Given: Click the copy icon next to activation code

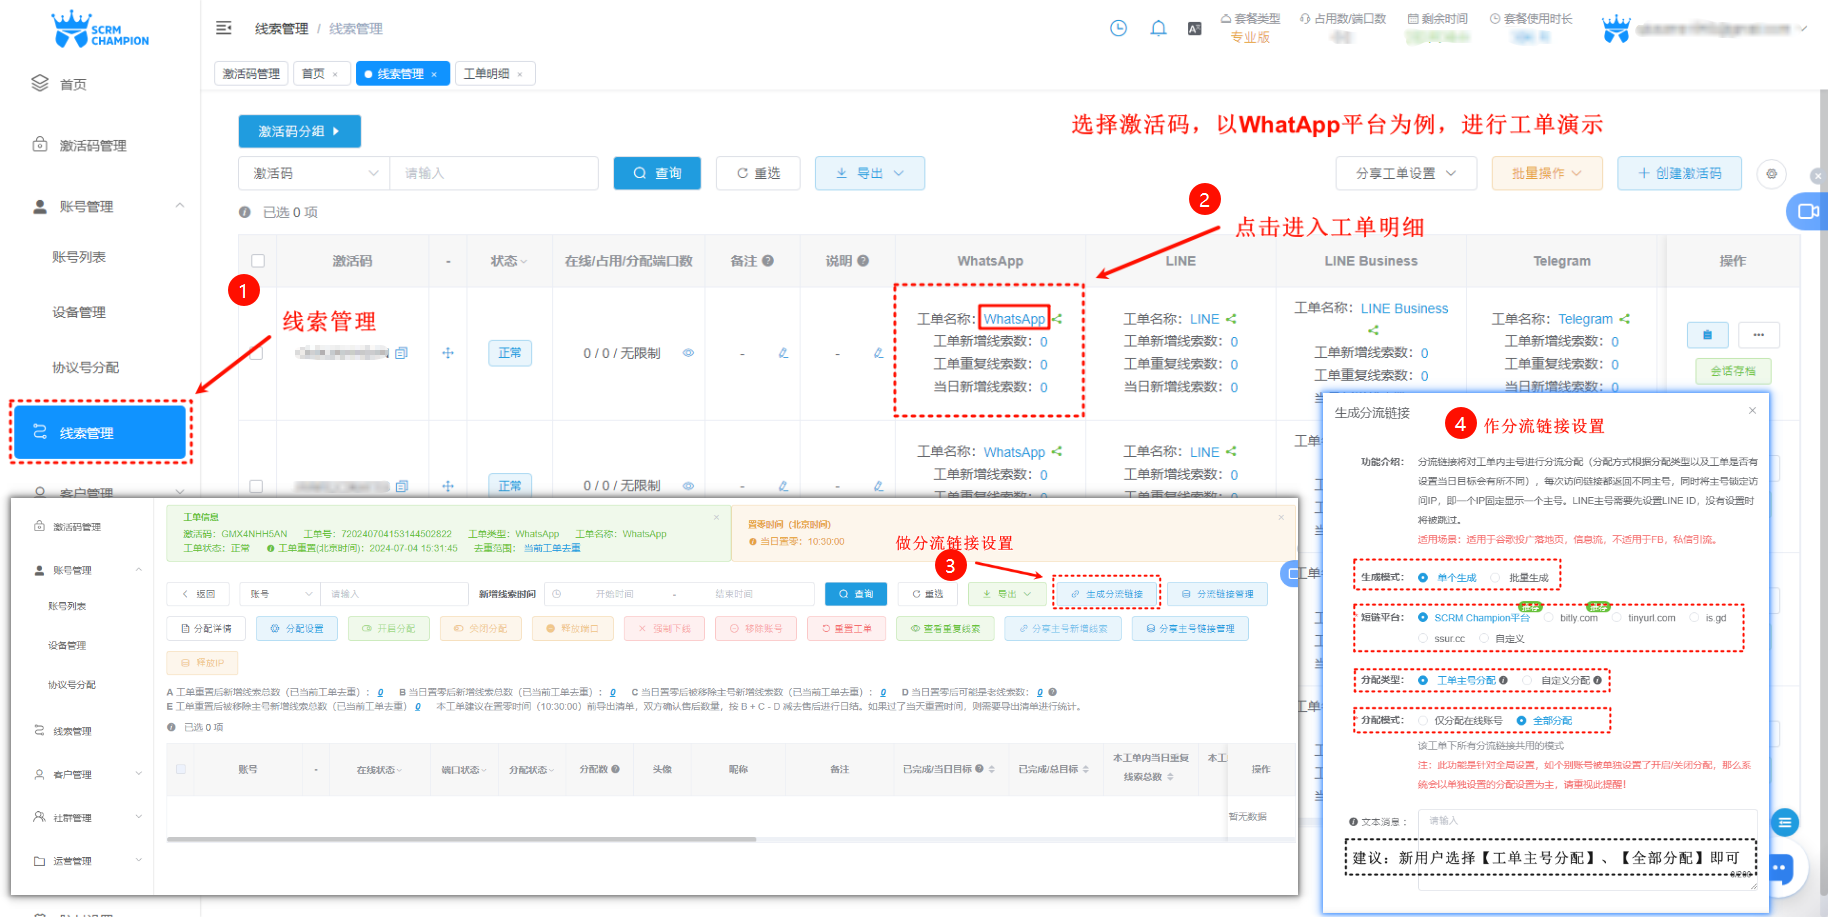Looking at the screenshot, I should [x=401, y=353].
